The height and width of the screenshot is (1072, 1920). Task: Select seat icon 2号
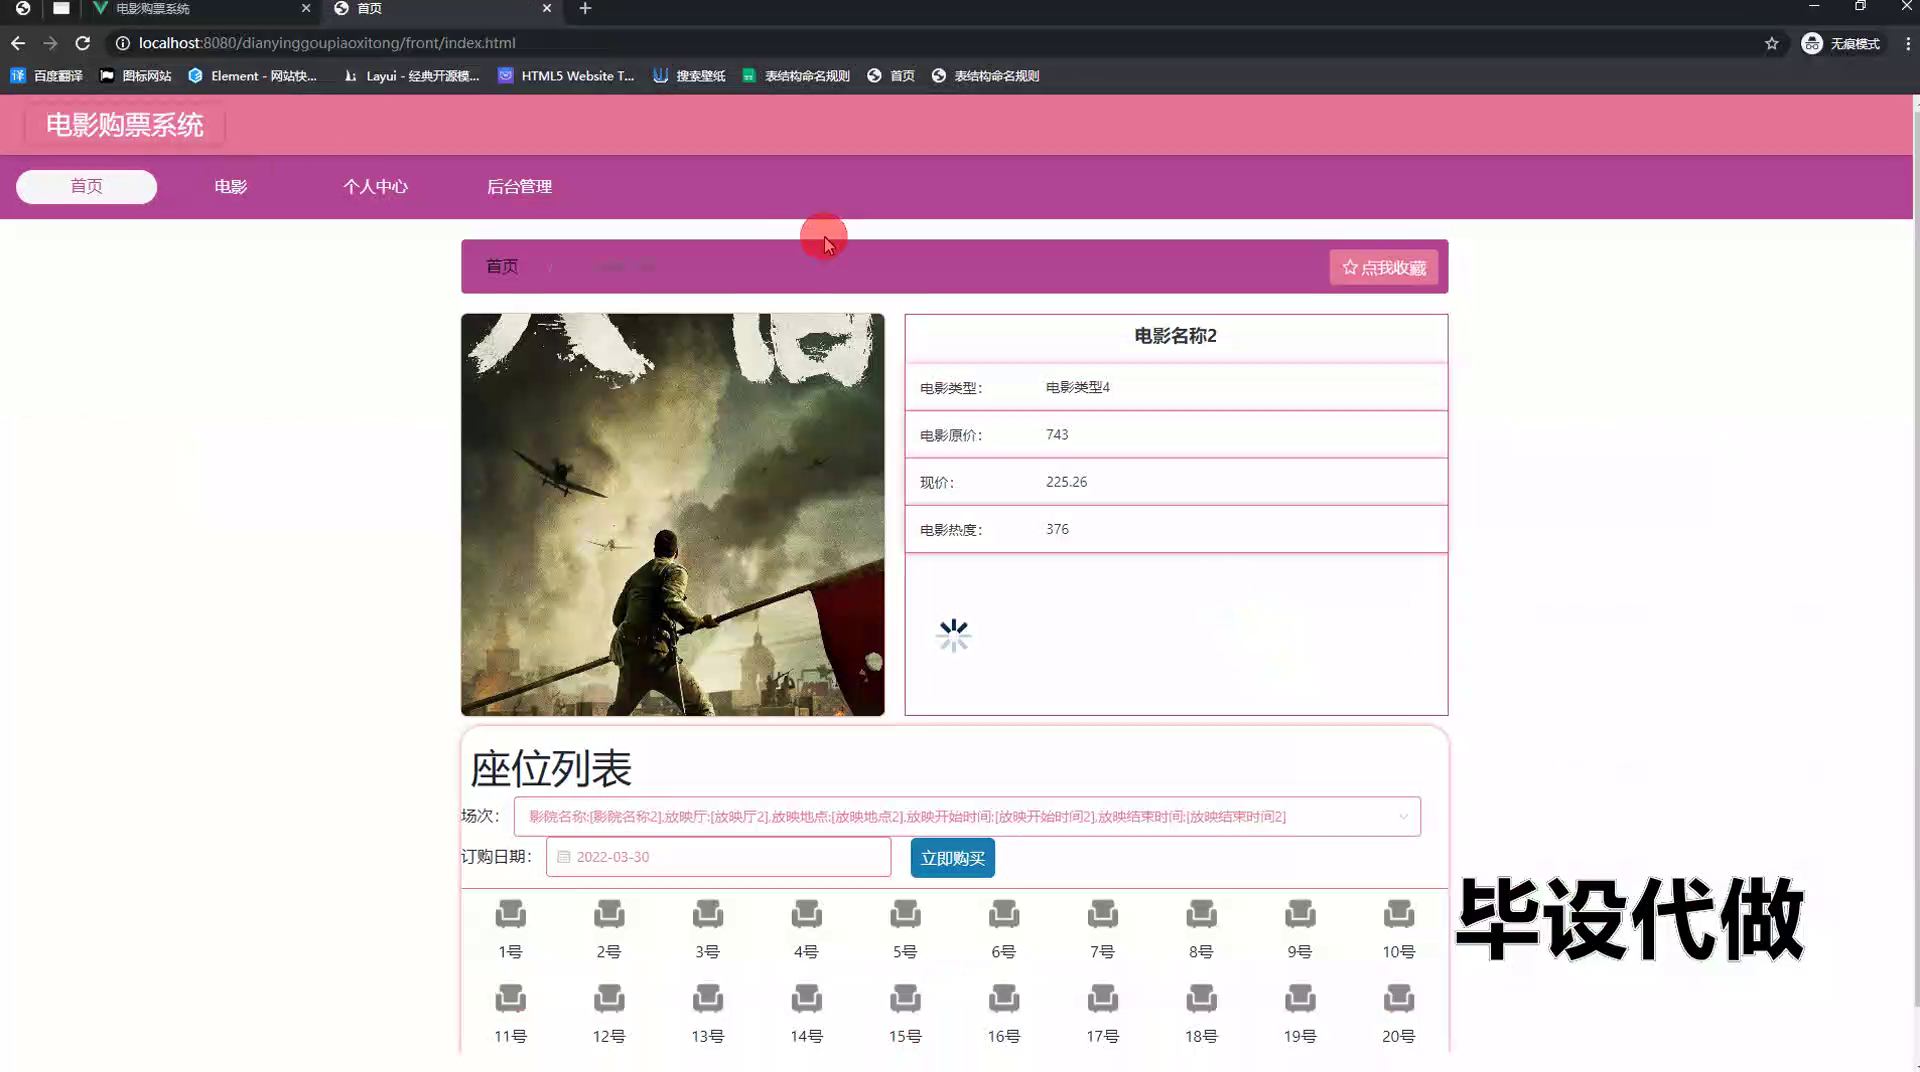point(609,914)
